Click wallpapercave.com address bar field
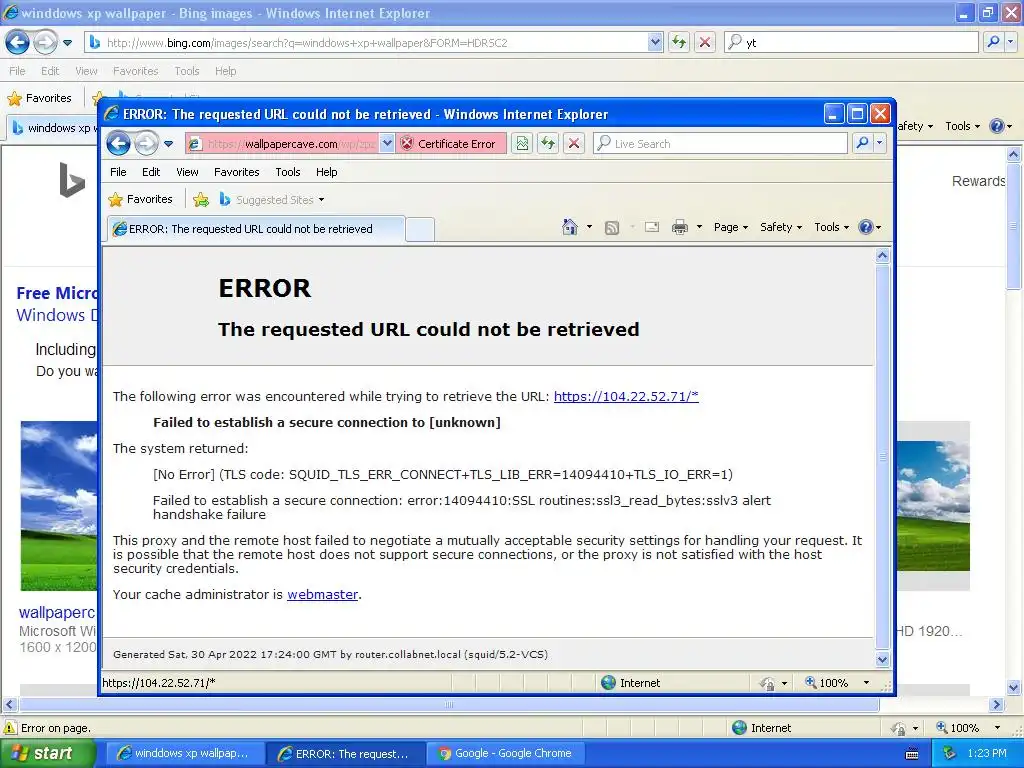 click(x=281, y=144)
